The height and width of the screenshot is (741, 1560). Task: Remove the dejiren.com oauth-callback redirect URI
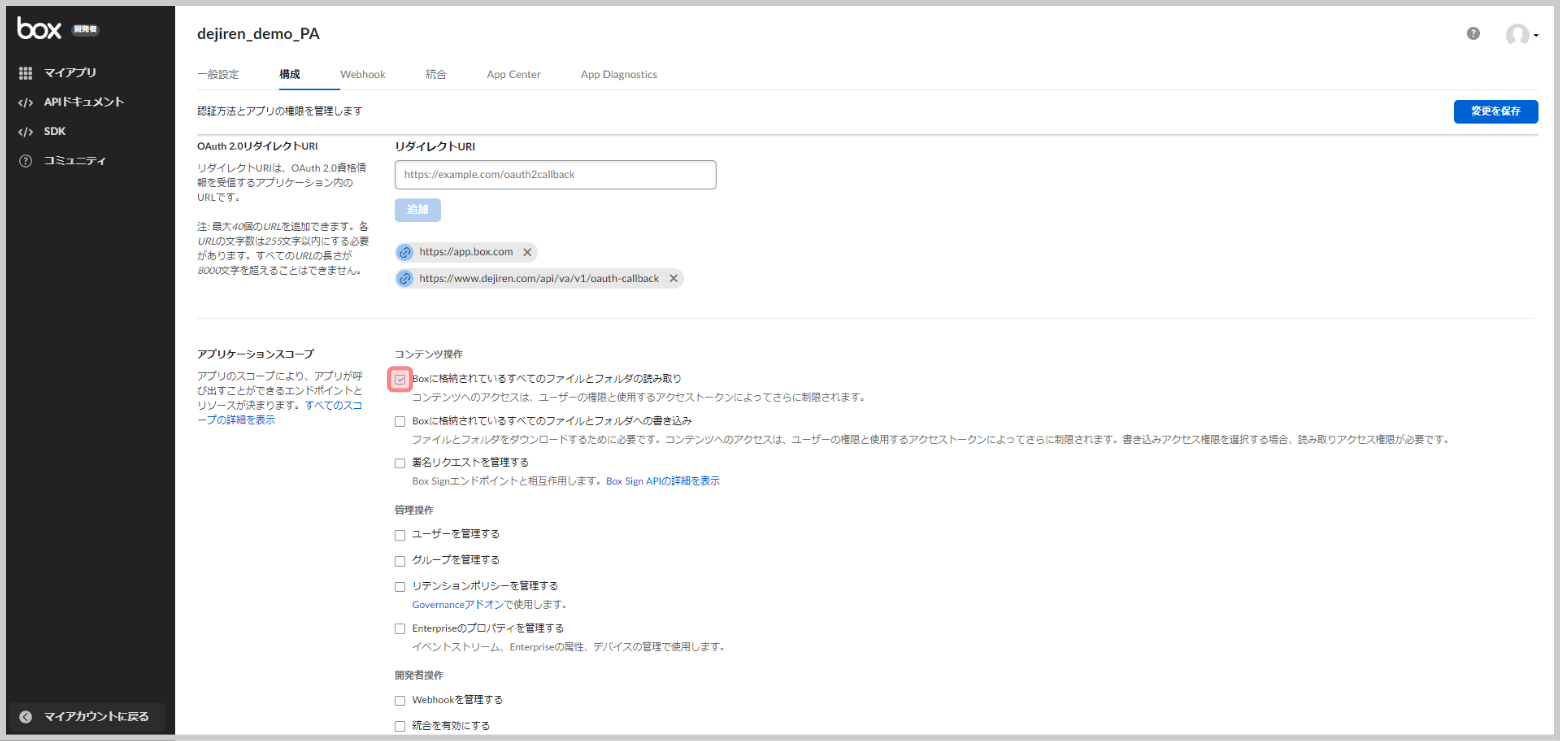pyautogui.click(x=673, y=278)
